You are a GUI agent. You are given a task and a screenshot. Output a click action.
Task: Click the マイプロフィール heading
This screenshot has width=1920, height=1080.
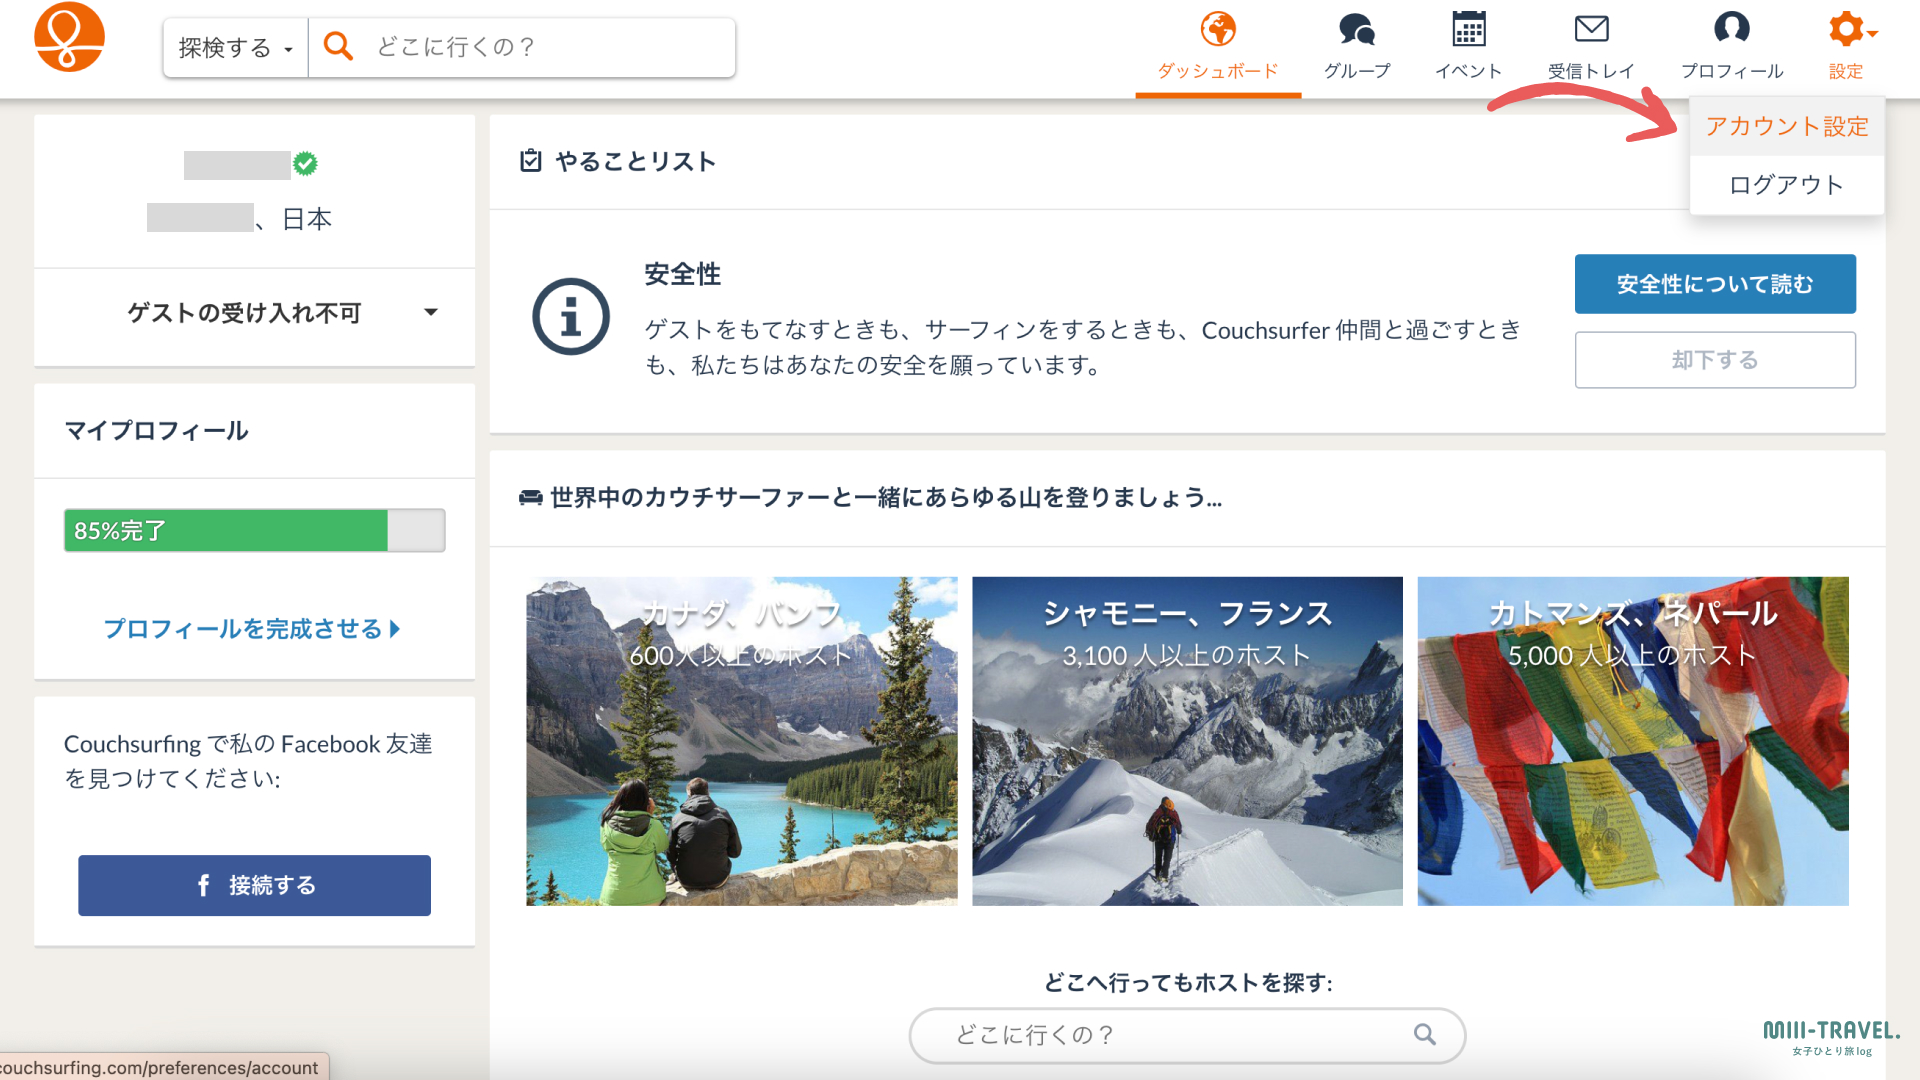pos(157,431)
